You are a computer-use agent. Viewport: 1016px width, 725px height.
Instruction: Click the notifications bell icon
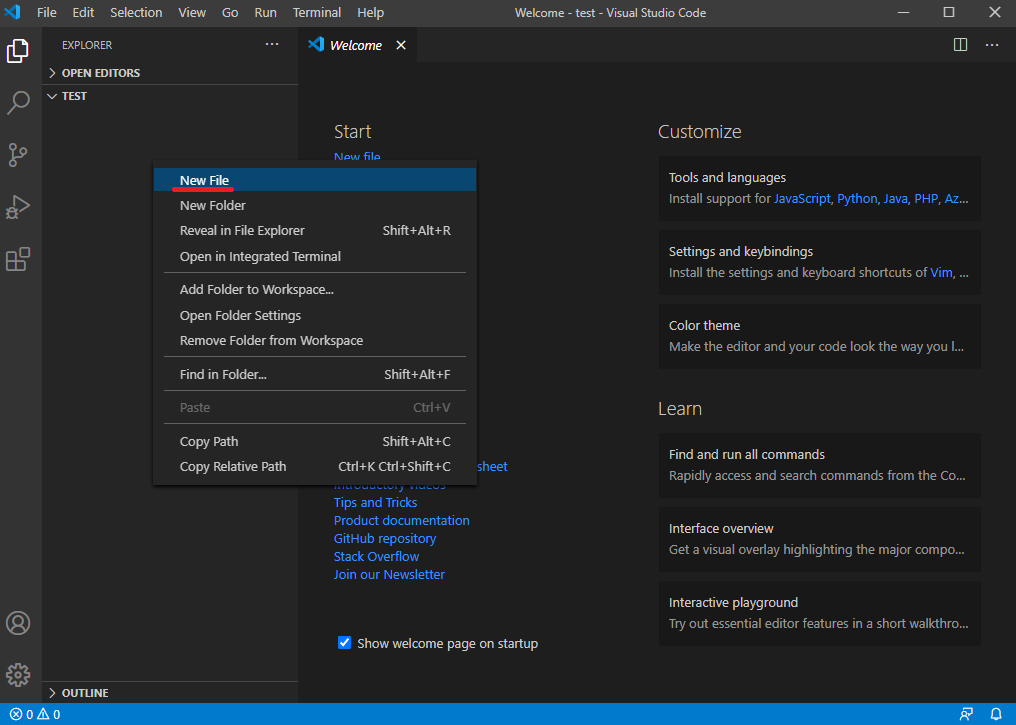(x=996, y=714)
